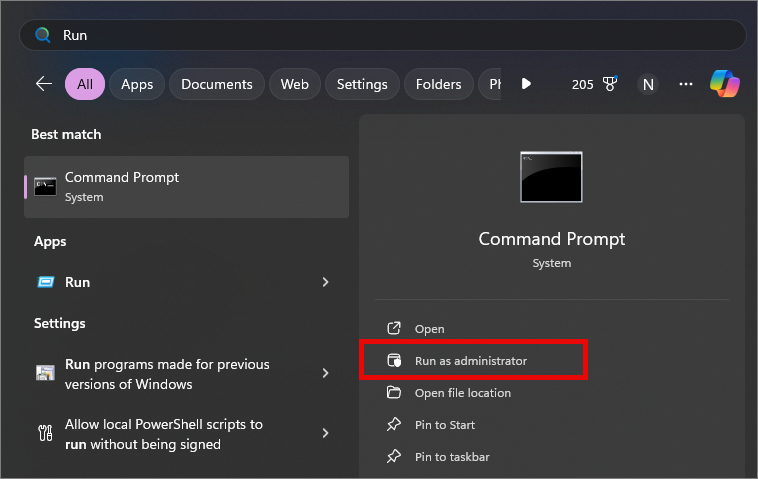Switch to the Documents filter tab
The width and height of the screenshot is (758, 479).
click(217, 84)
